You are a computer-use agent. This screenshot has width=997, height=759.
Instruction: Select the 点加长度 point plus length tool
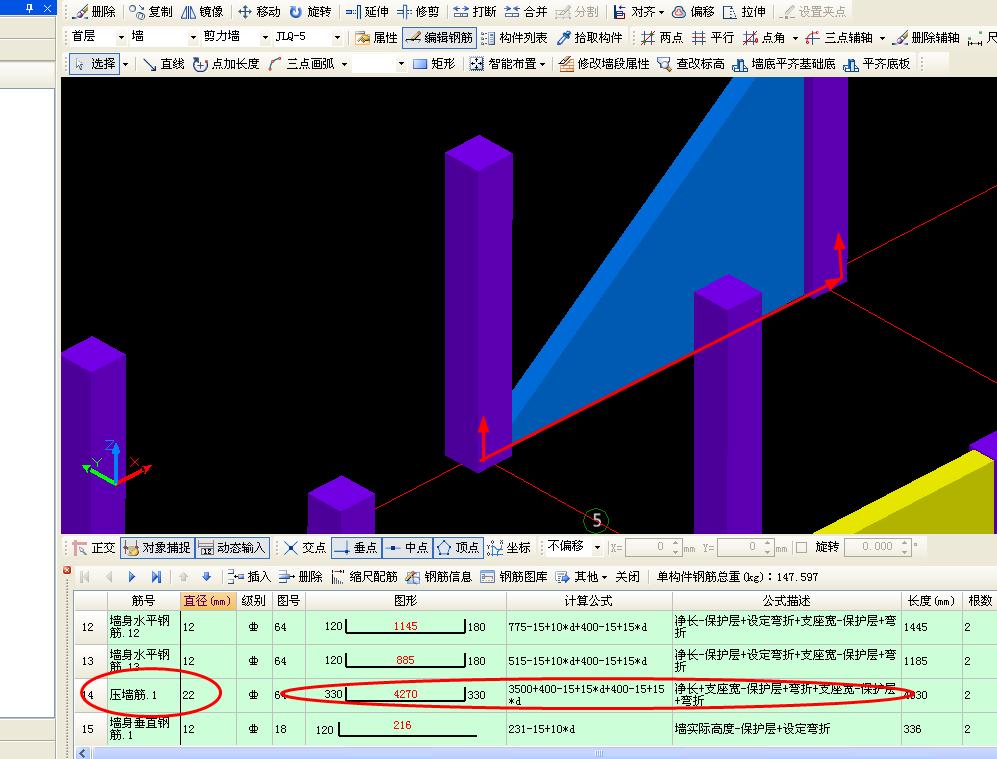pos(226,64)
